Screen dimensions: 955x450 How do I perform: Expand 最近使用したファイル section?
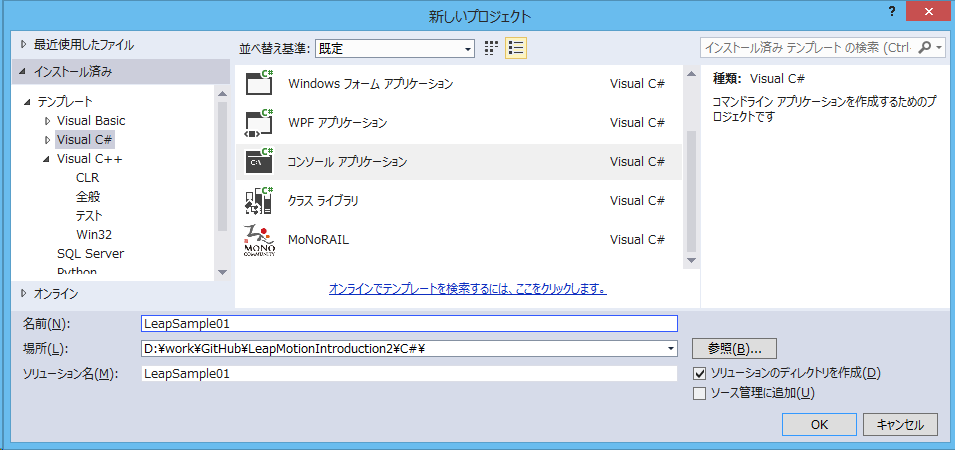pyautogui.click(x=24, y=44)
